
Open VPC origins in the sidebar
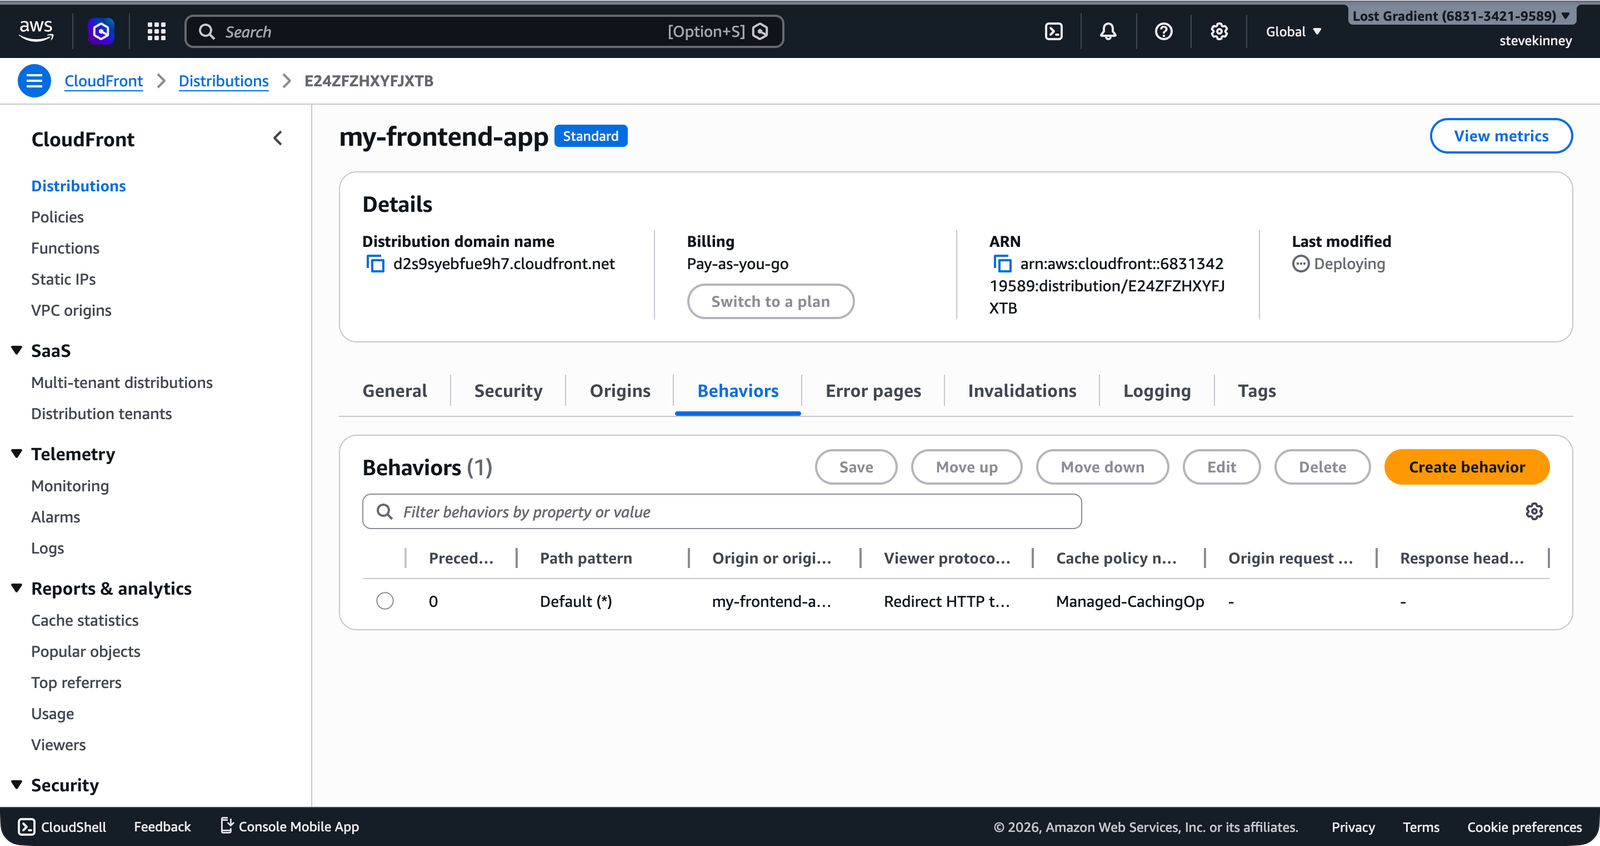tap(71, 310)
